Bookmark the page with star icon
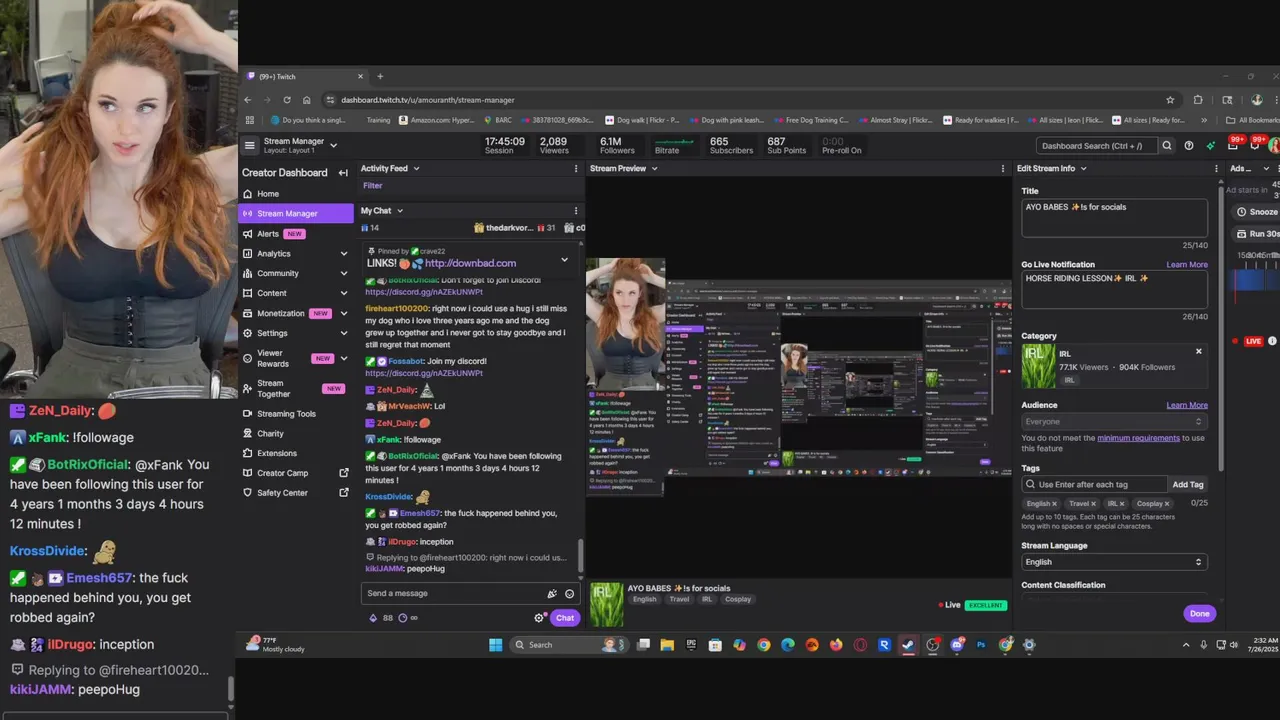 (x=1170, y=100)
